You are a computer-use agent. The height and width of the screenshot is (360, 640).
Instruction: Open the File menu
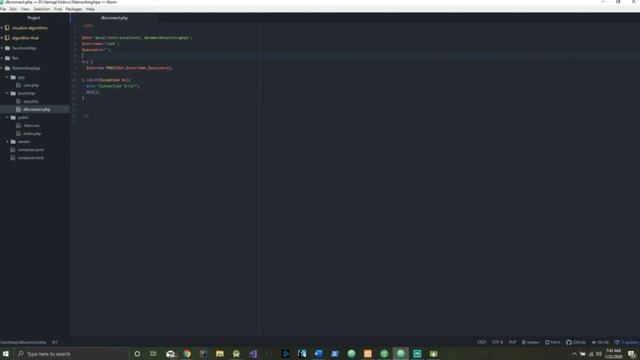pos(3,9)
